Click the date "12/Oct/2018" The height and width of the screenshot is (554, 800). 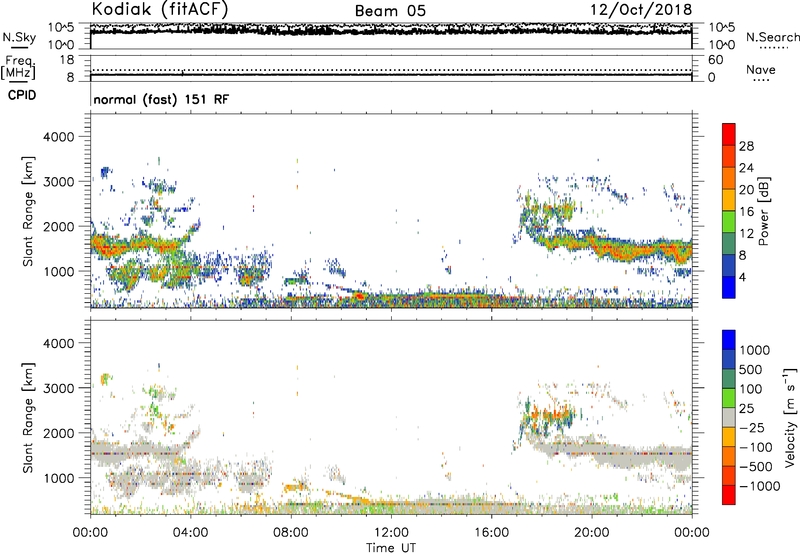coord(641,10)
